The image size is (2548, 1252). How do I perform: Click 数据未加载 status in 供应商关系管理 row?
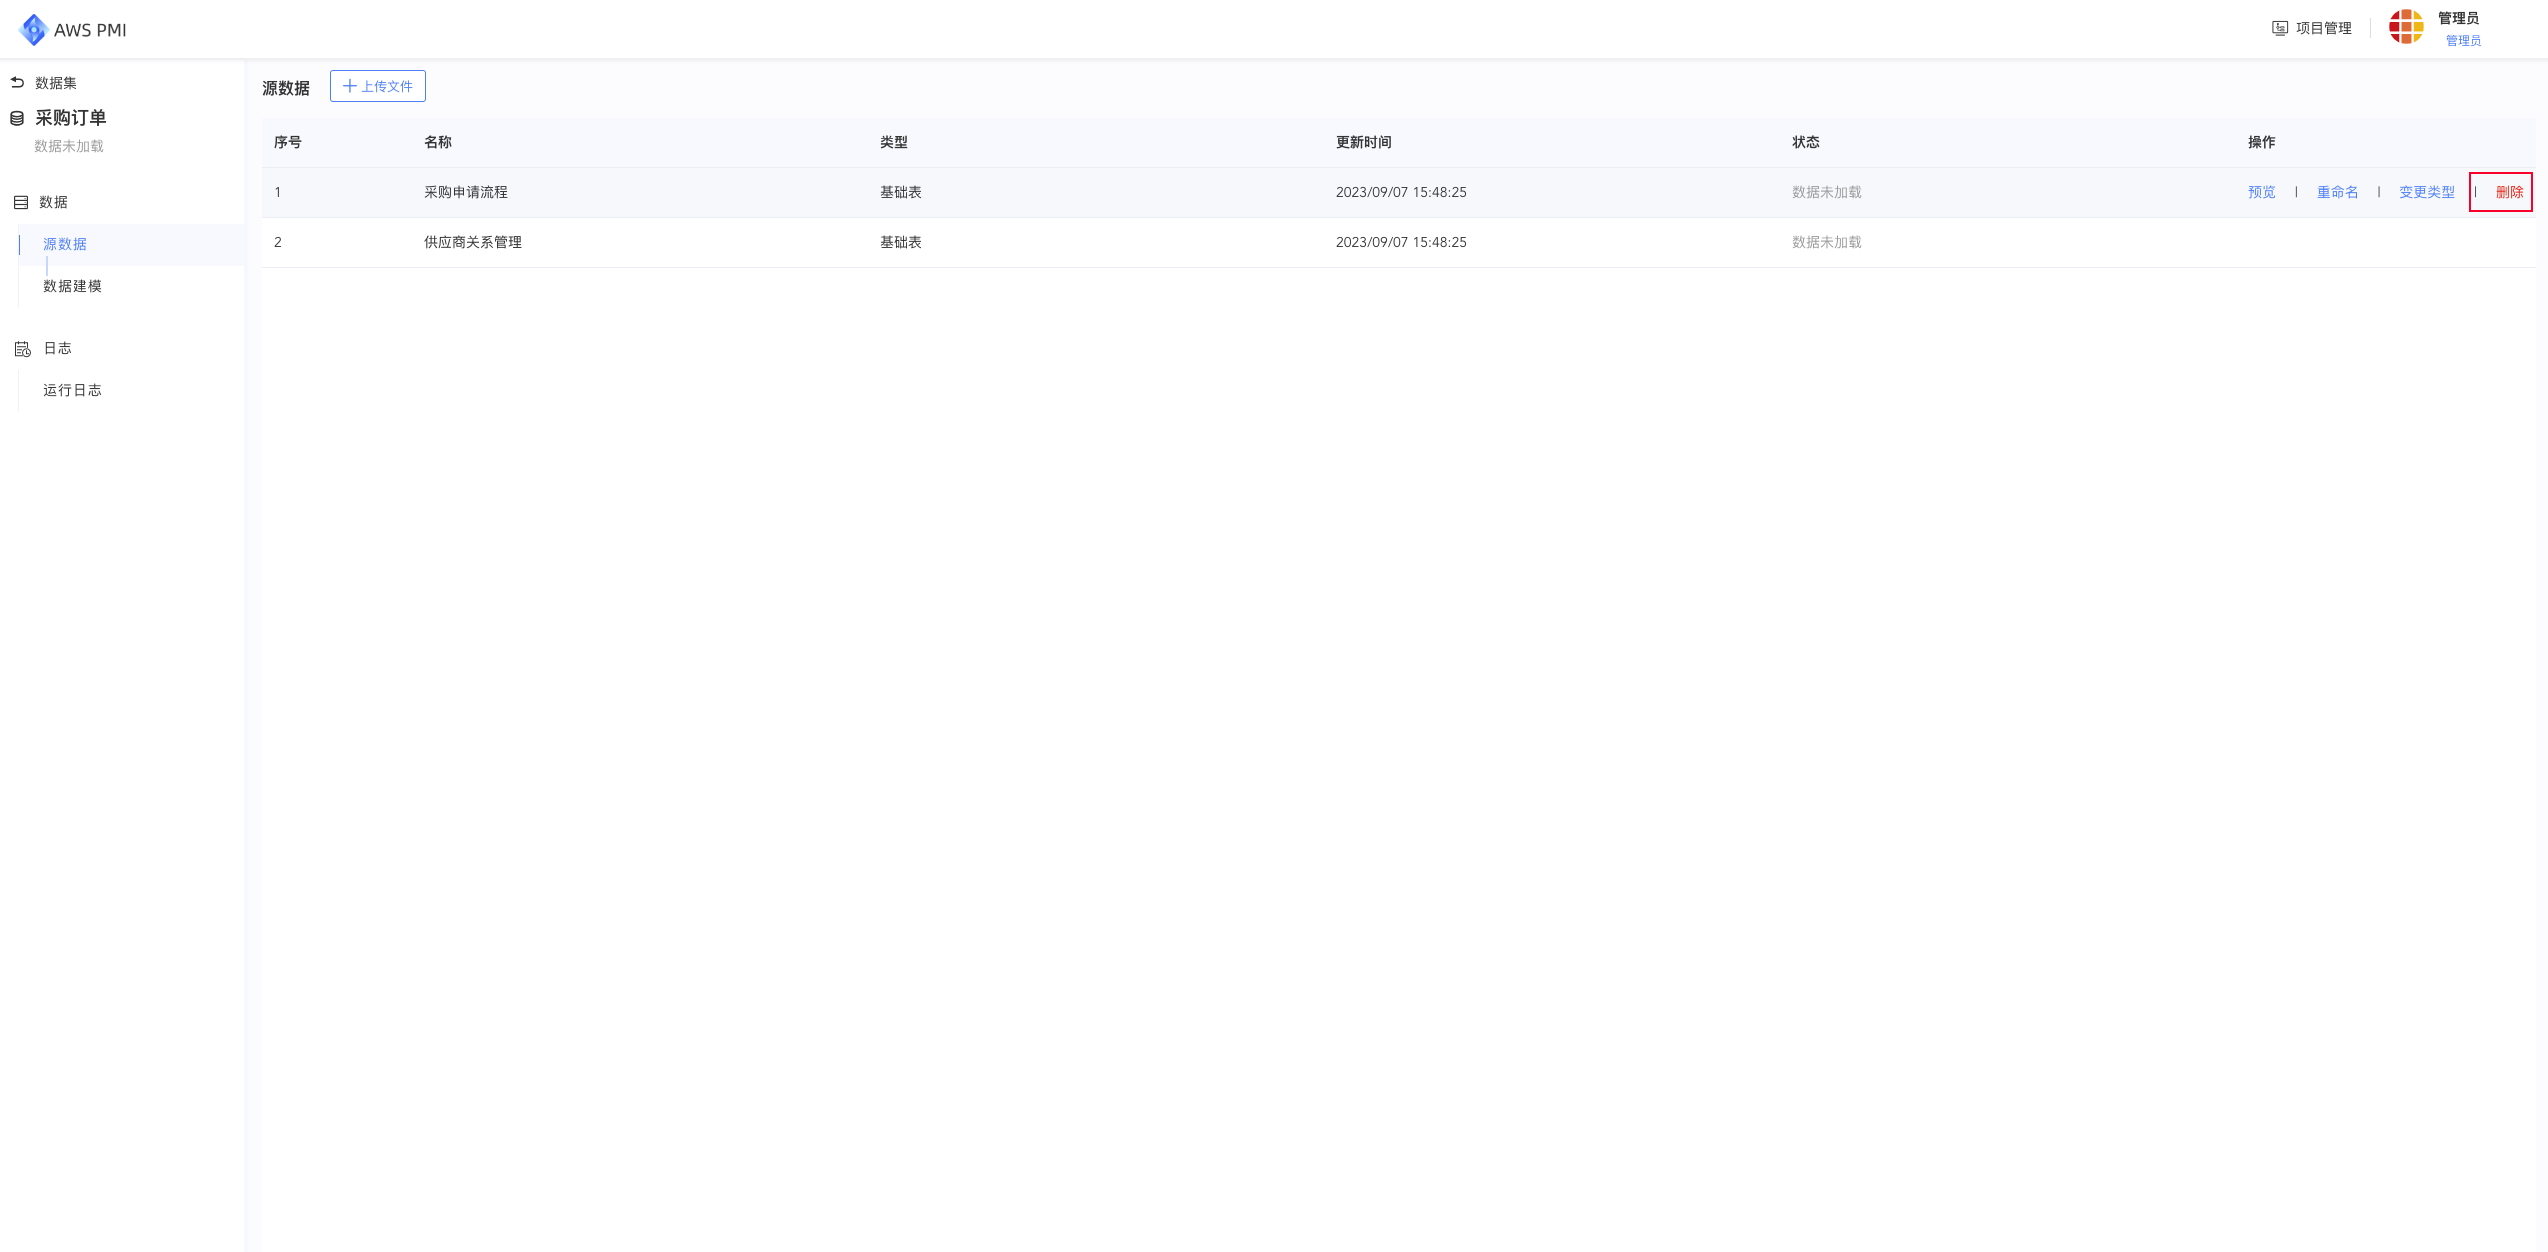click(x=1826, y=242)
